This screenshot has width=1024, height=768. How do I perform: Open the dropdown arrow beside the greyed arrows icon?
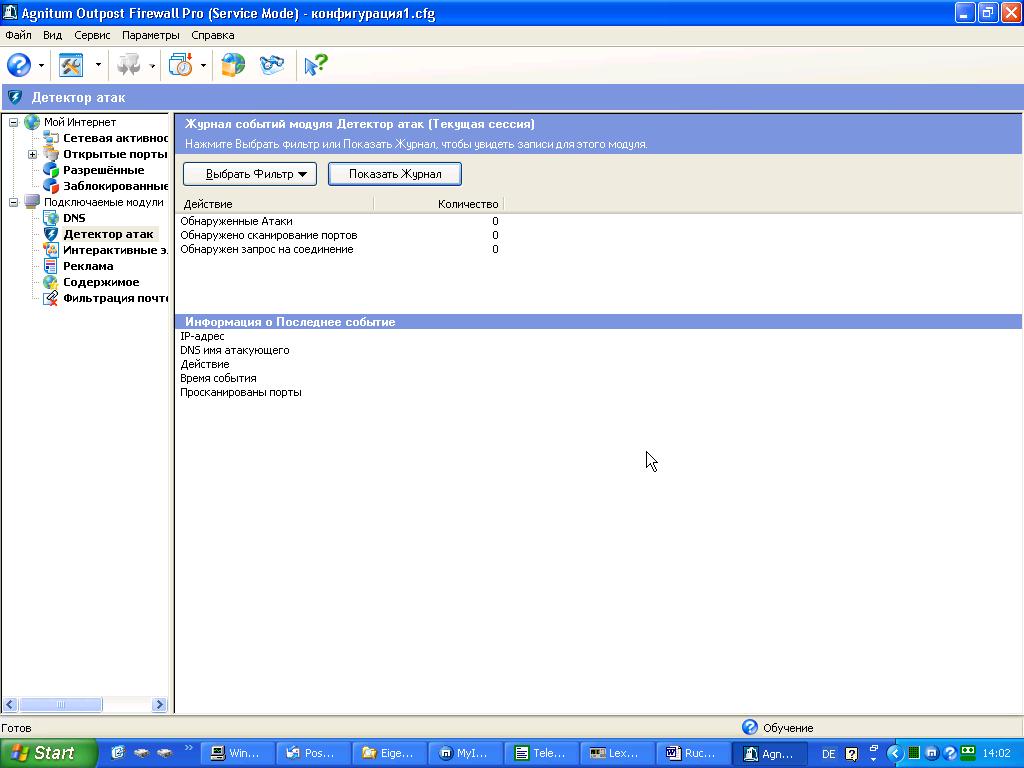pyautogui.click(x=152, y=65)
